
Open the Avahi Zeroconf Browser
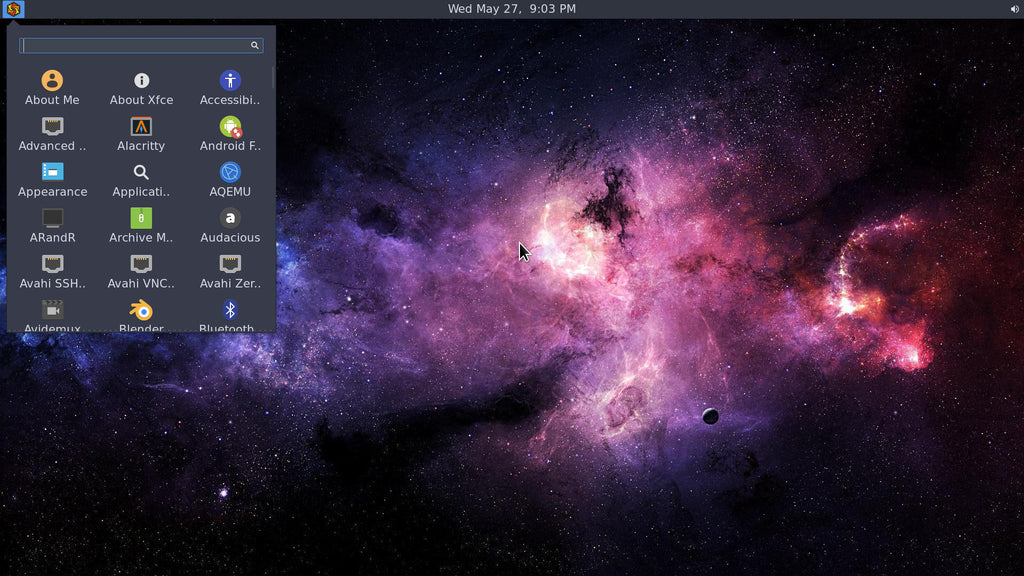[x=230, y=269]
